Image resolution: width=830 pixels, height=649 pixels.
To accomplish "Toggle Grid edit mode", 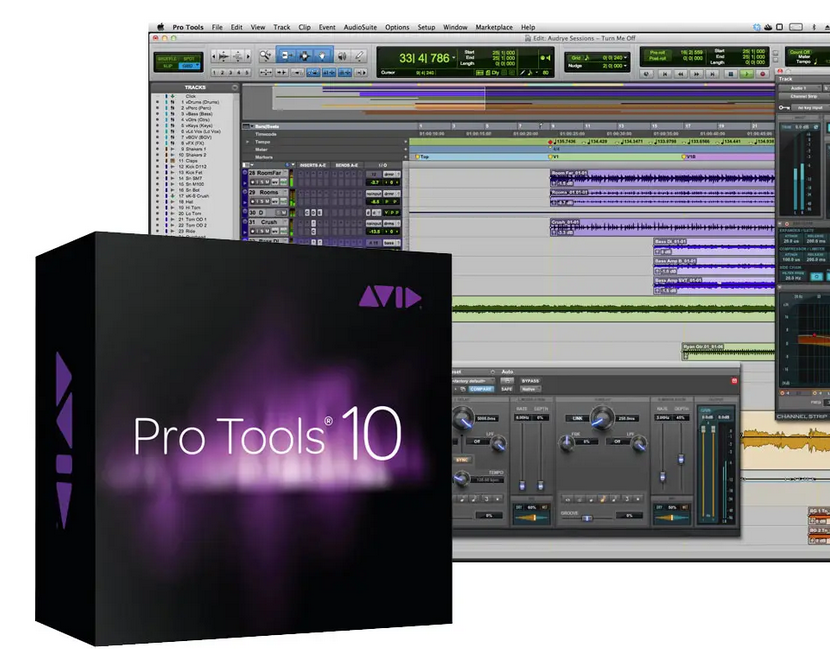I will pyautogui.click(x=188, y=66).
